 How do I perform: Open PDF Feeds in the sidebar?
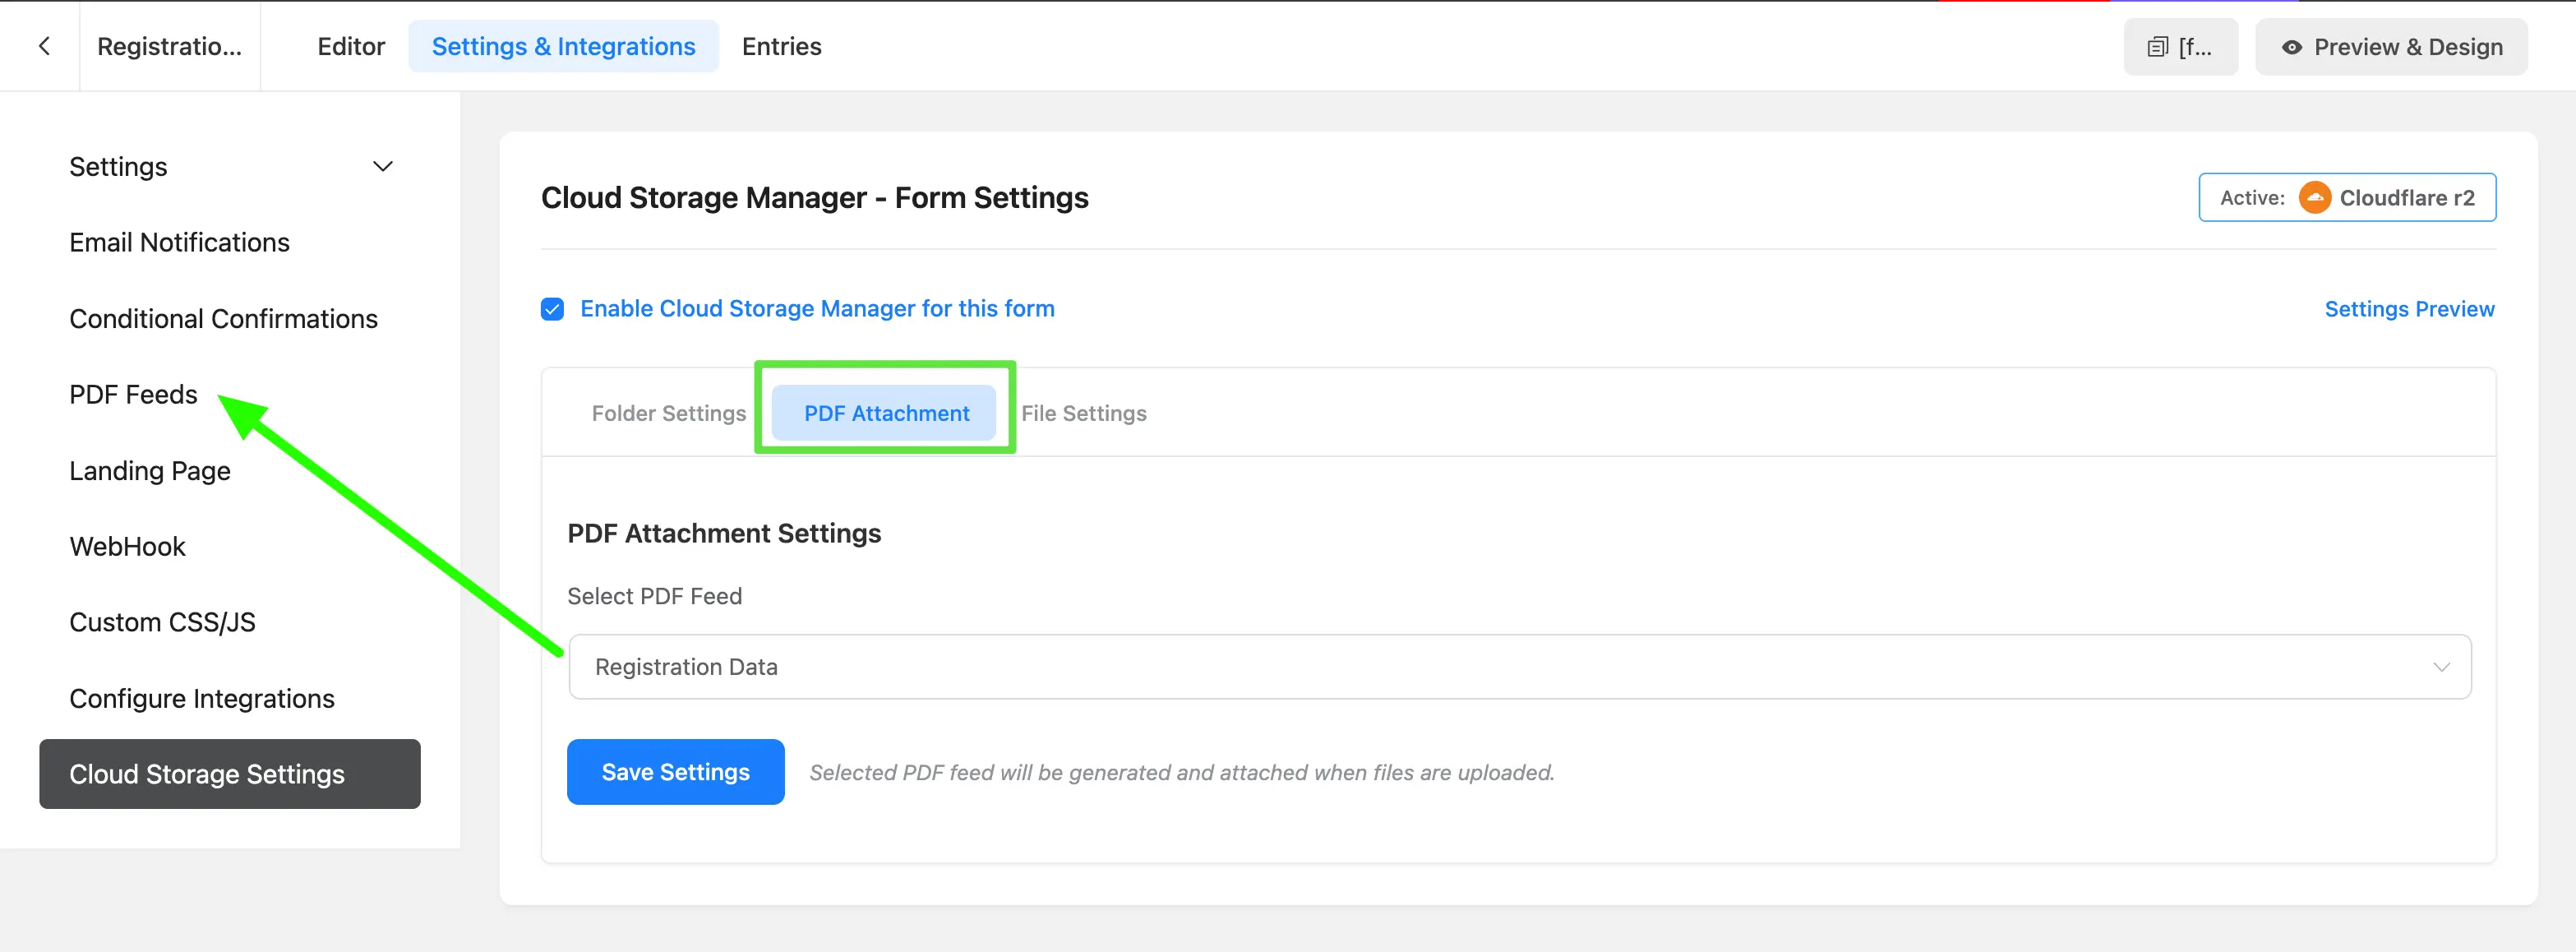coord(133,394)
